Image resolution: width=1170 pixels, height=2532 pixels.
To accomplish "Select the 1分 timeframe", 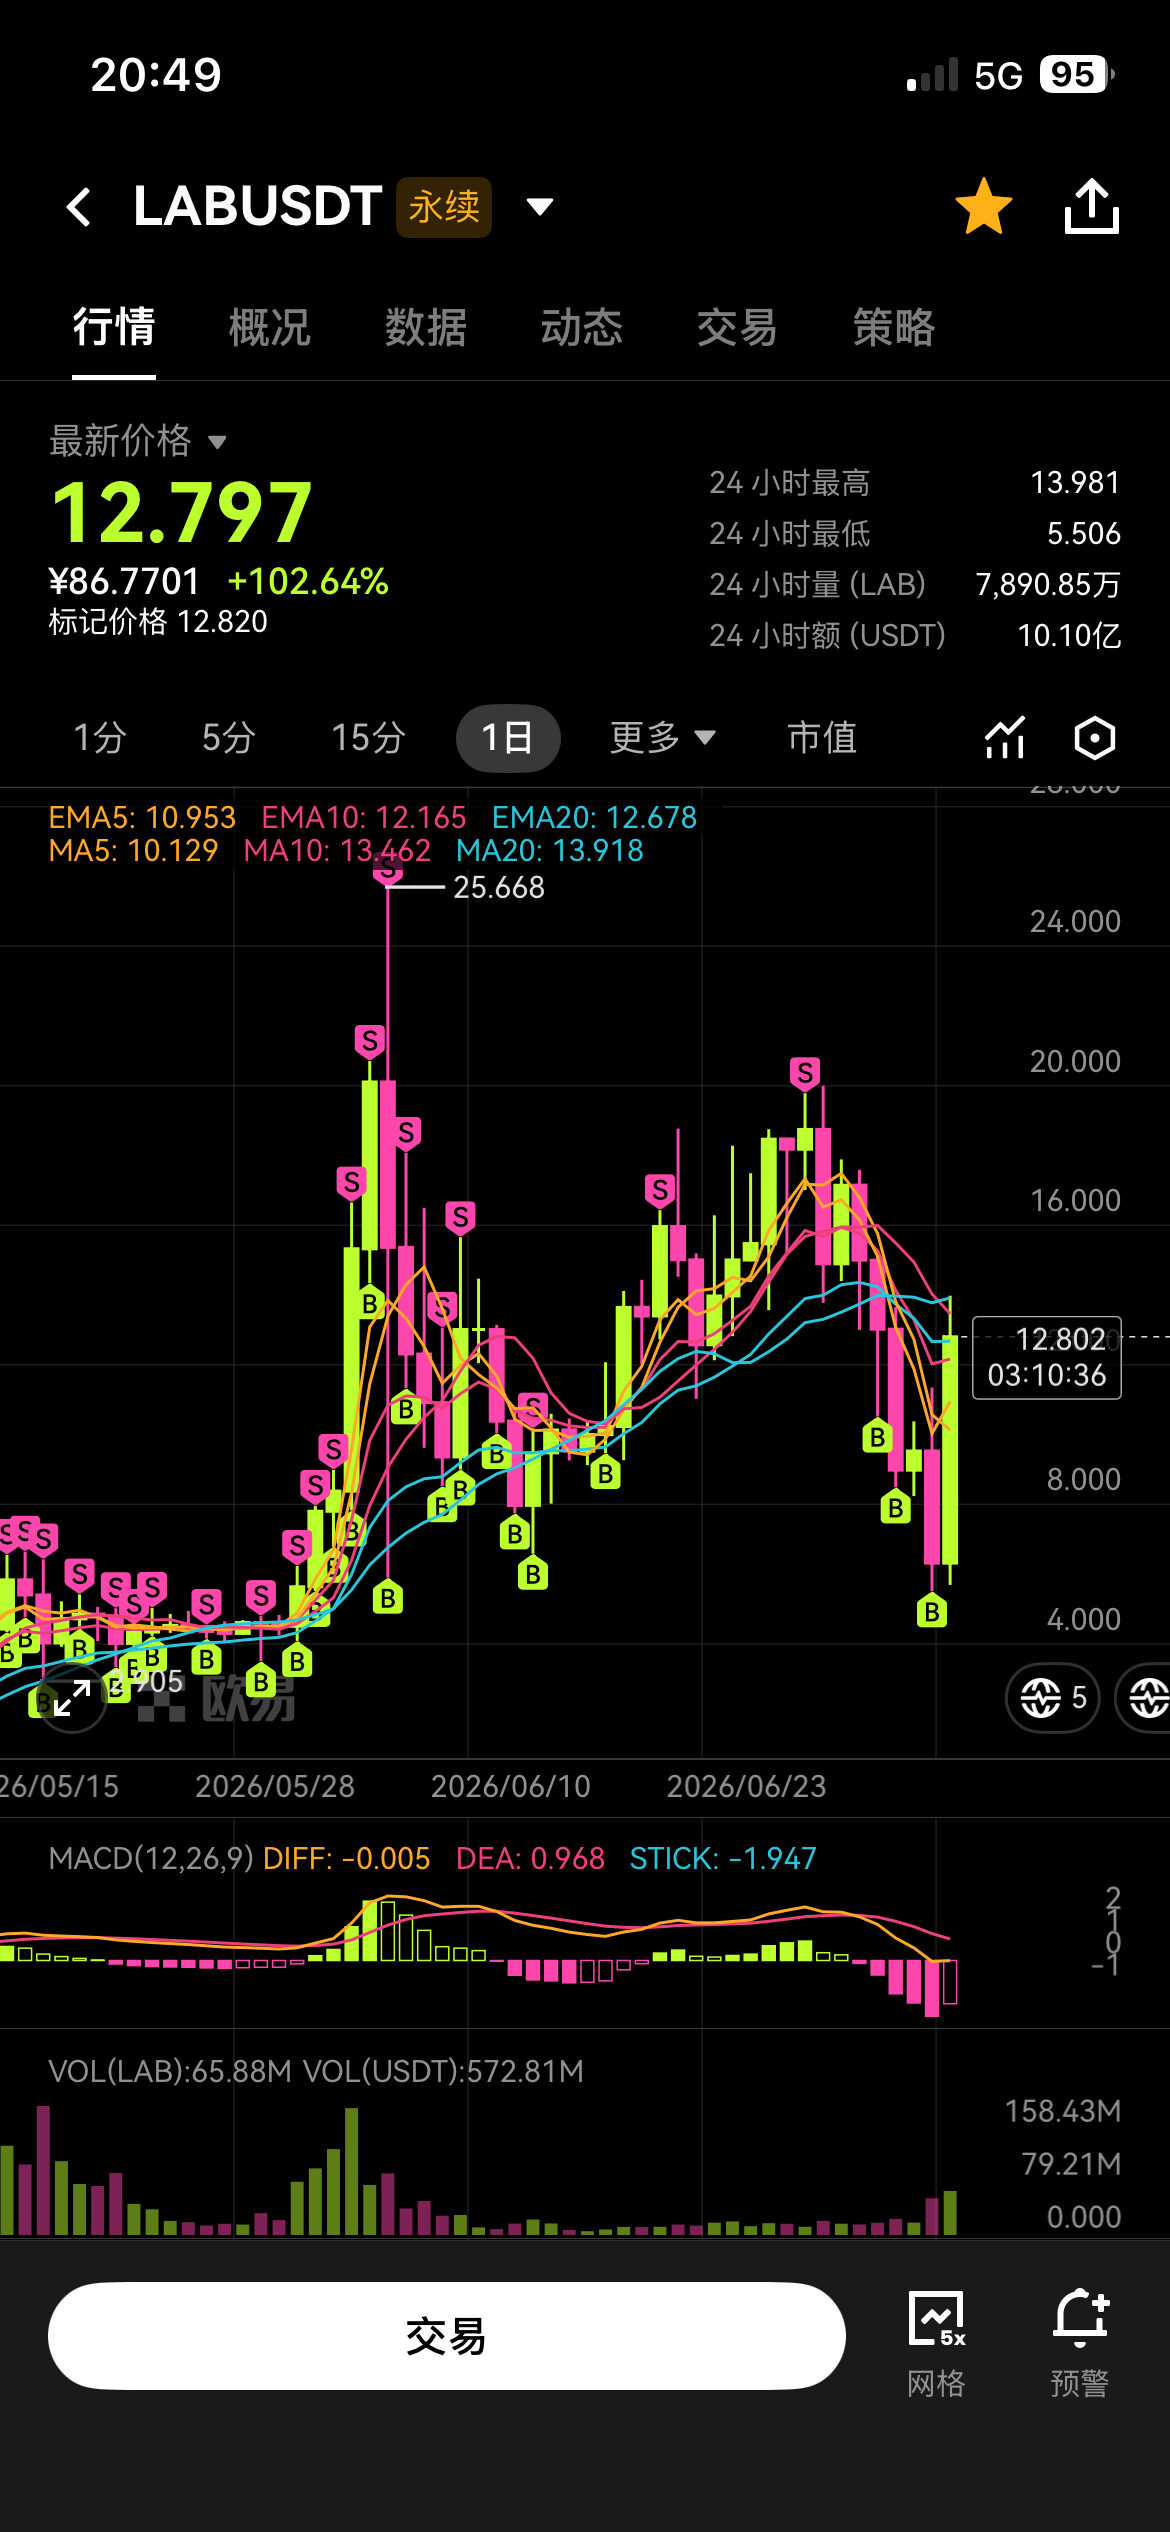I will click(x=100, y=738).
